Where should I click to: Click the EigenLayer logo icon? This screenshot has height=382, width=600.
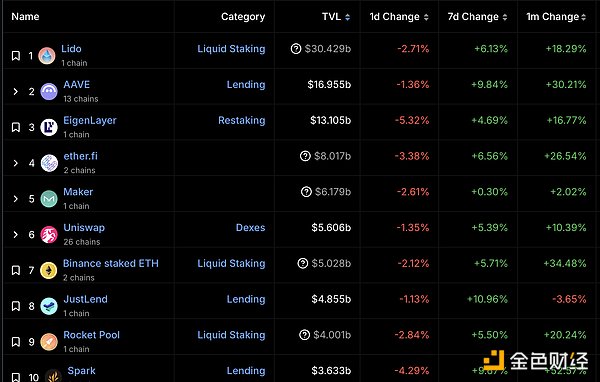click(x=49, y=127)
